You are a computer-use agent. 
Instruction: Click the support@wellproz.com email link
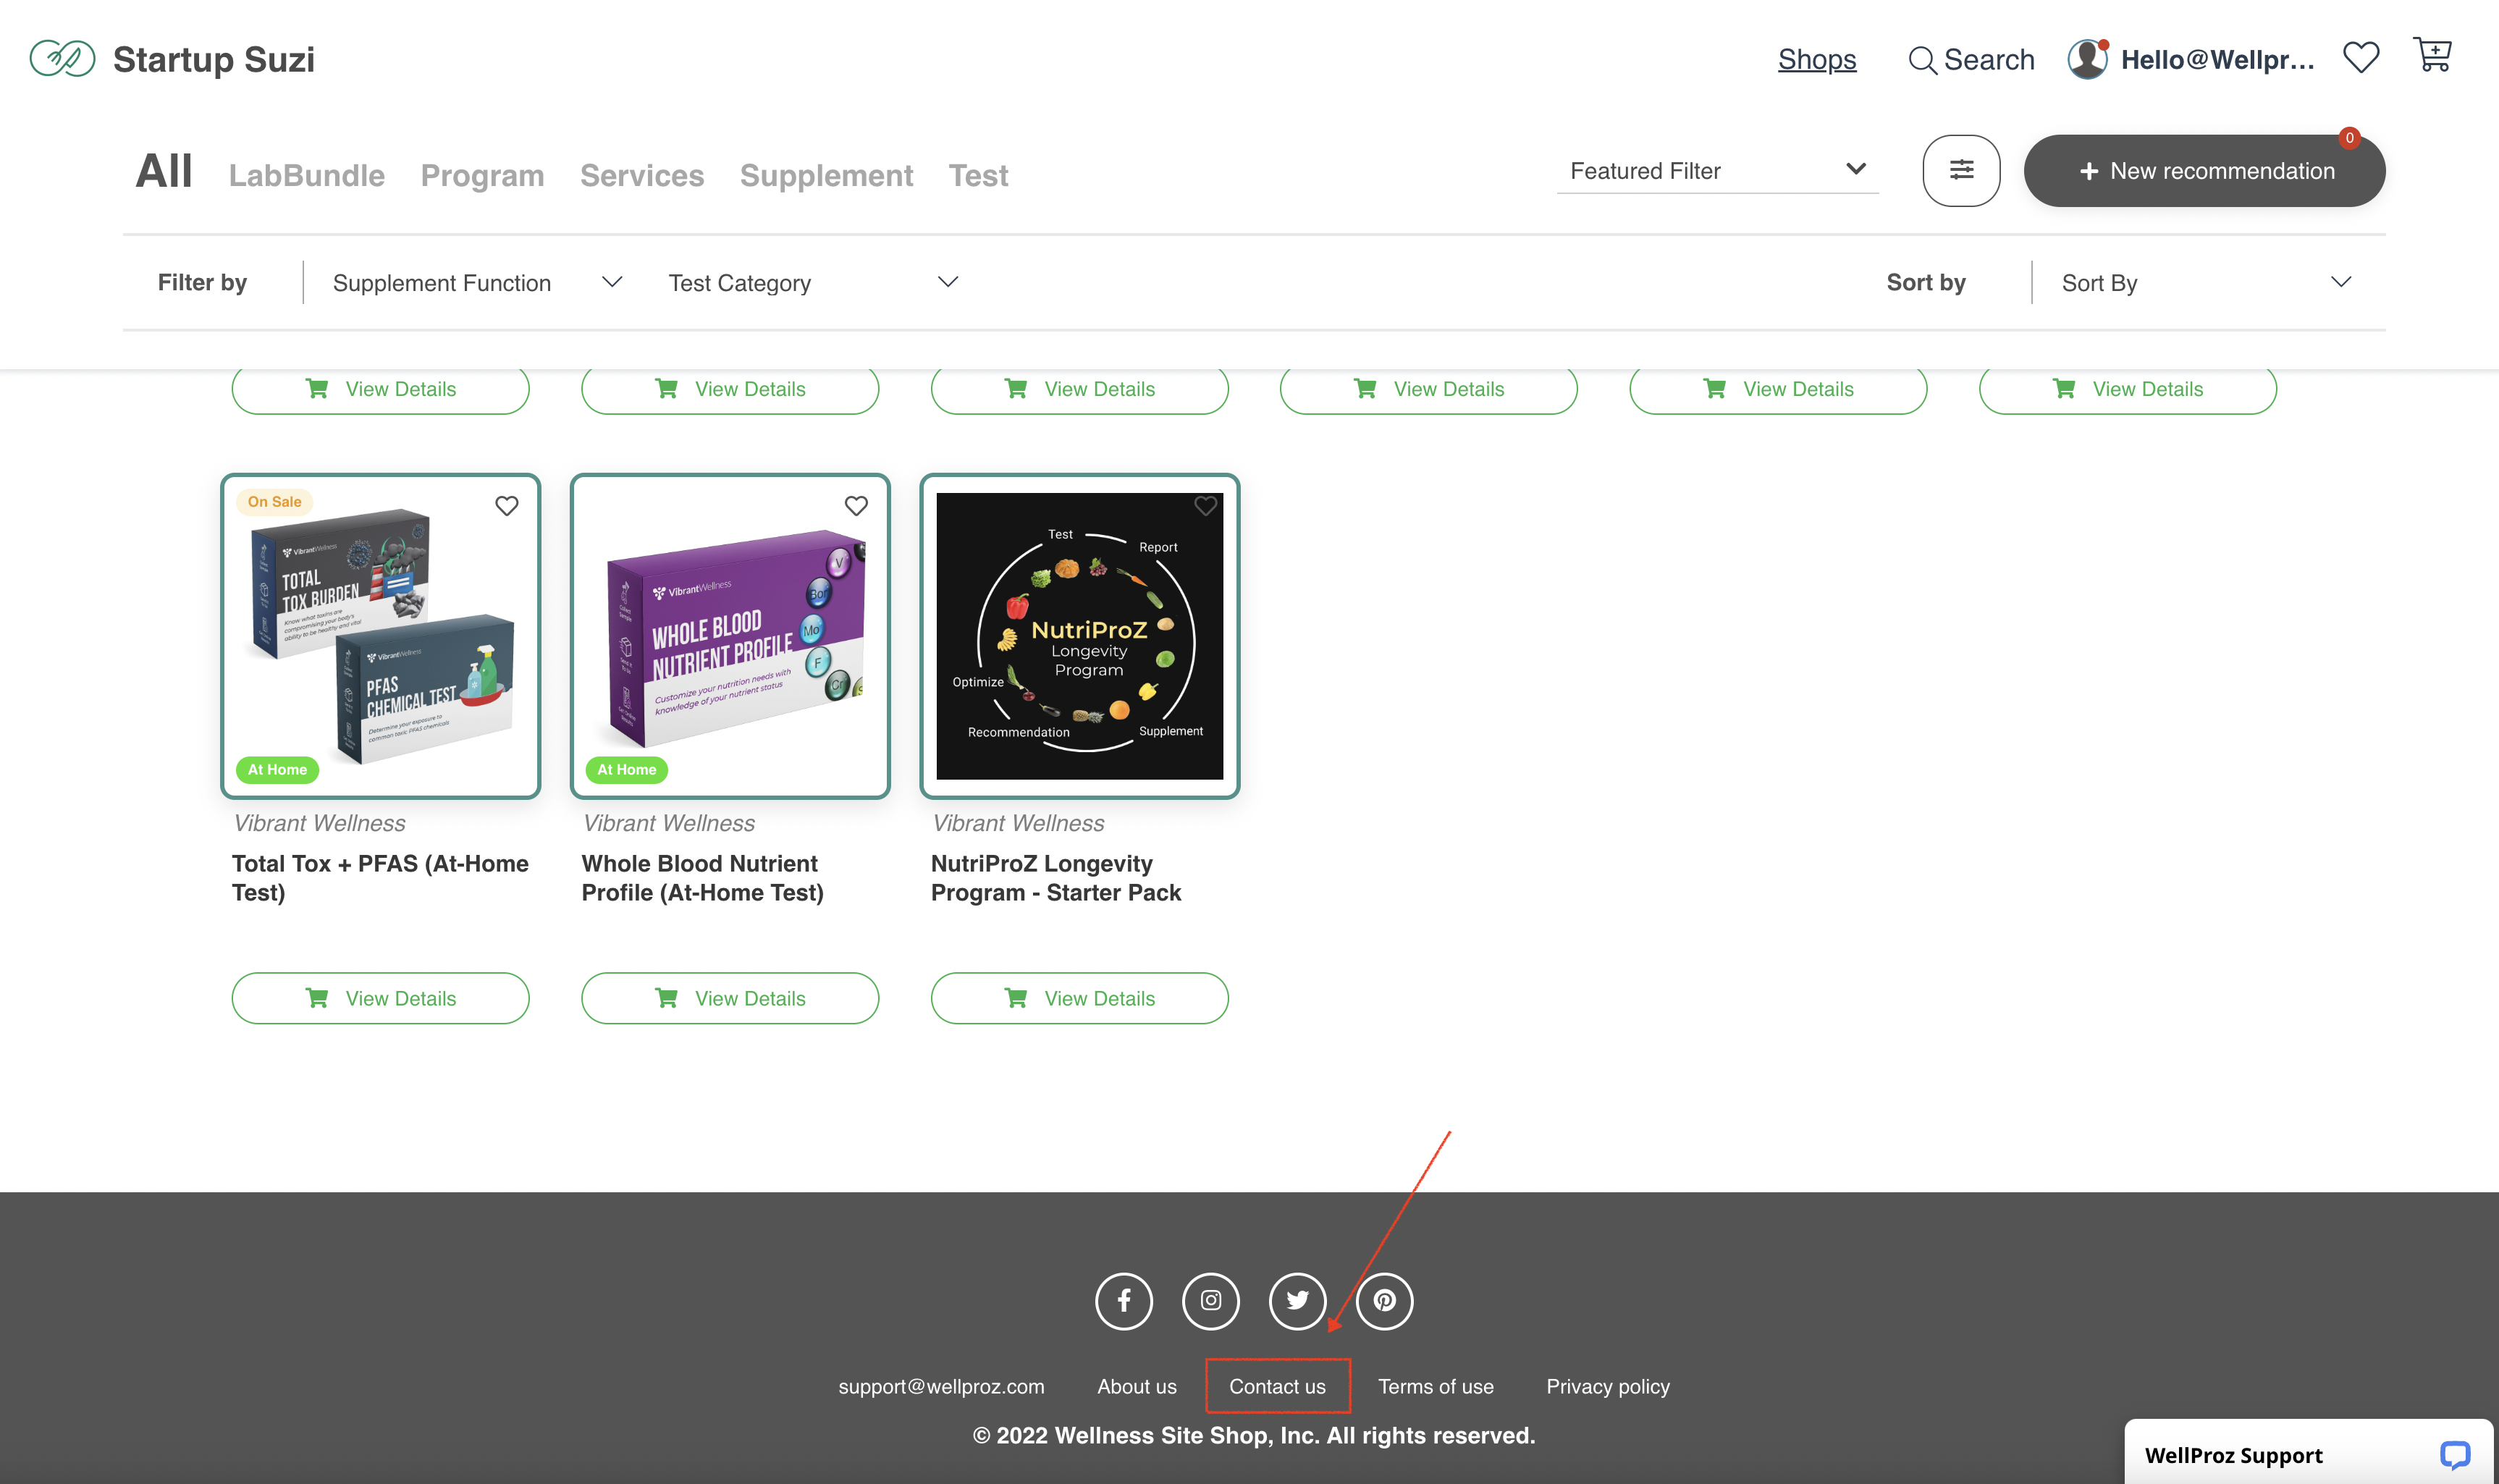tap(941, 1386)
